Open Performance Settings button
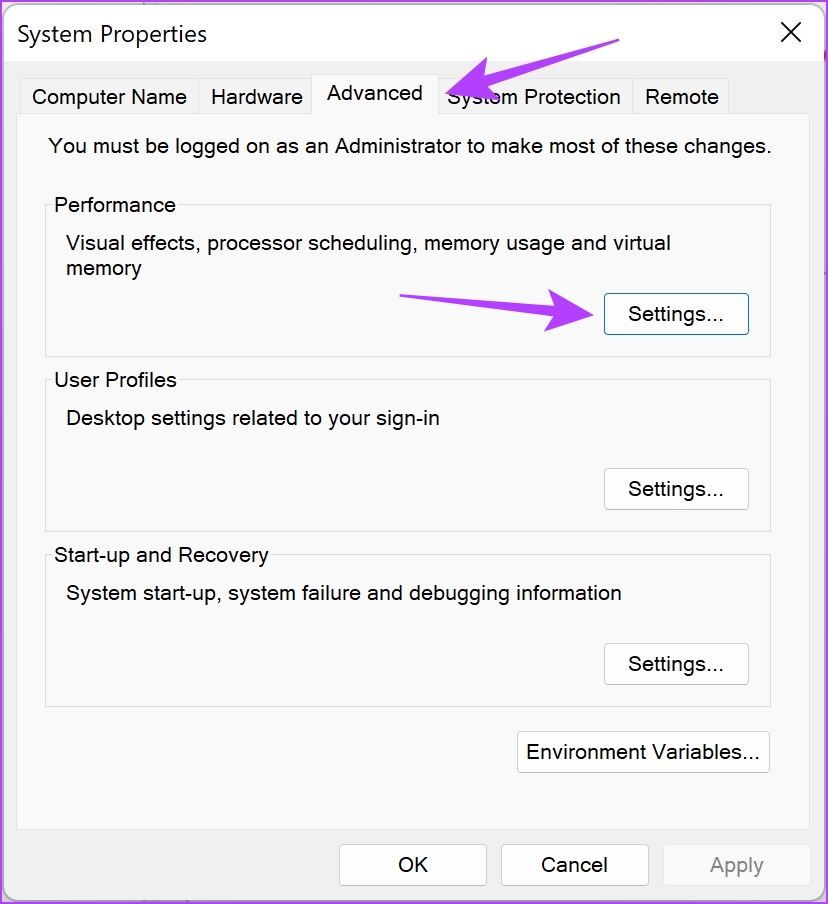 click(x=676, y=314)
